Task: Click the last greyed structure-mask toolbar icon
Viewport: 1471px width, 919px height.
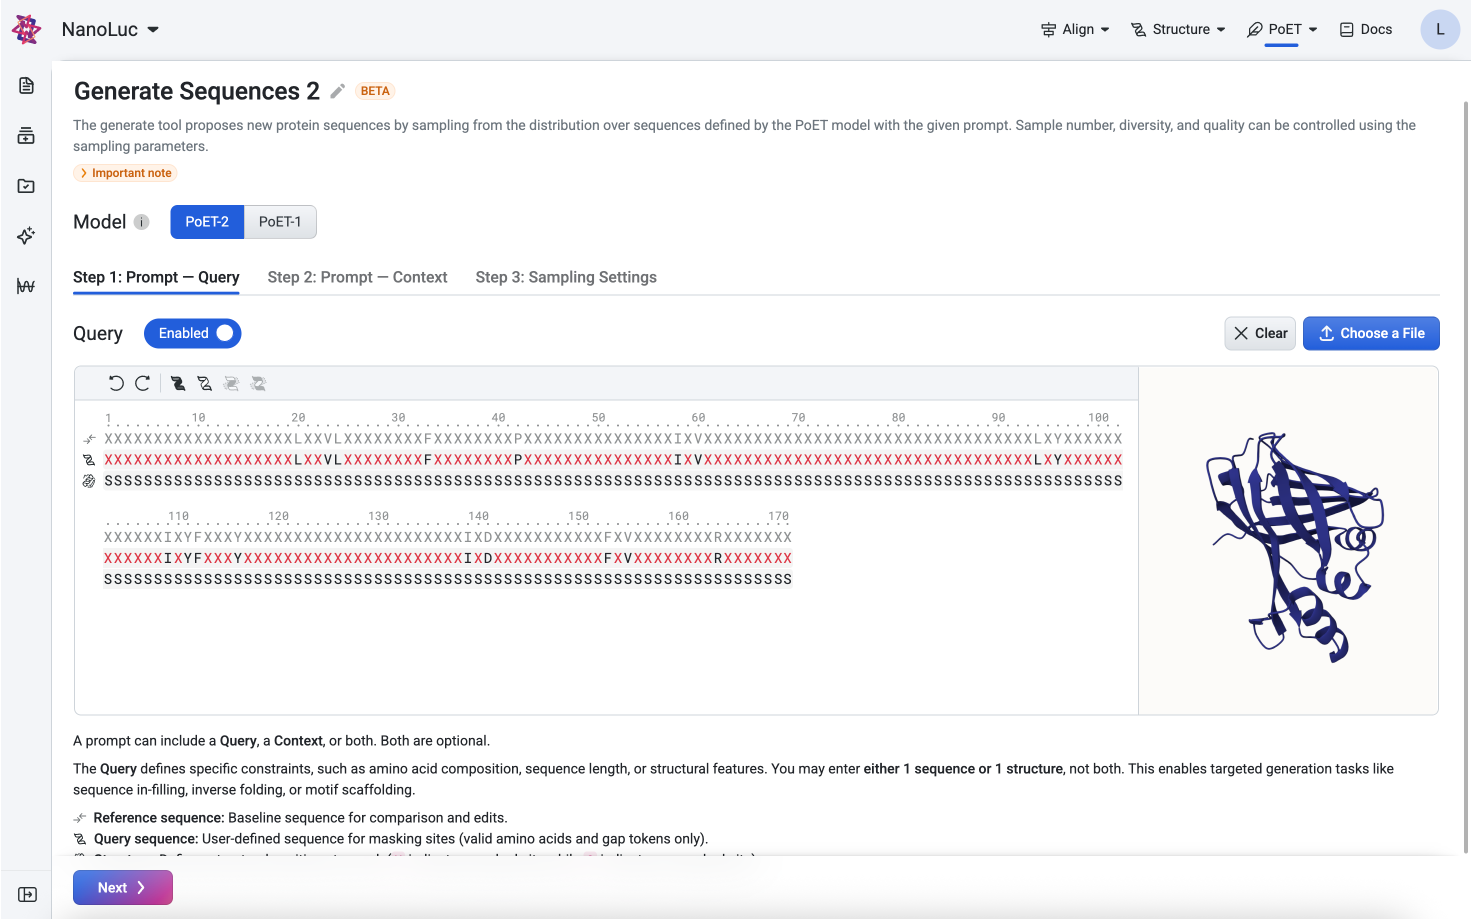Action: coord(259,383)
